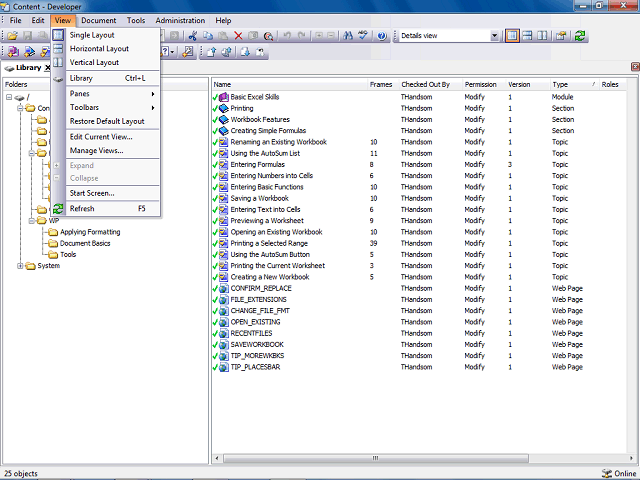Open the Administration menu

(x=180, y=20)
